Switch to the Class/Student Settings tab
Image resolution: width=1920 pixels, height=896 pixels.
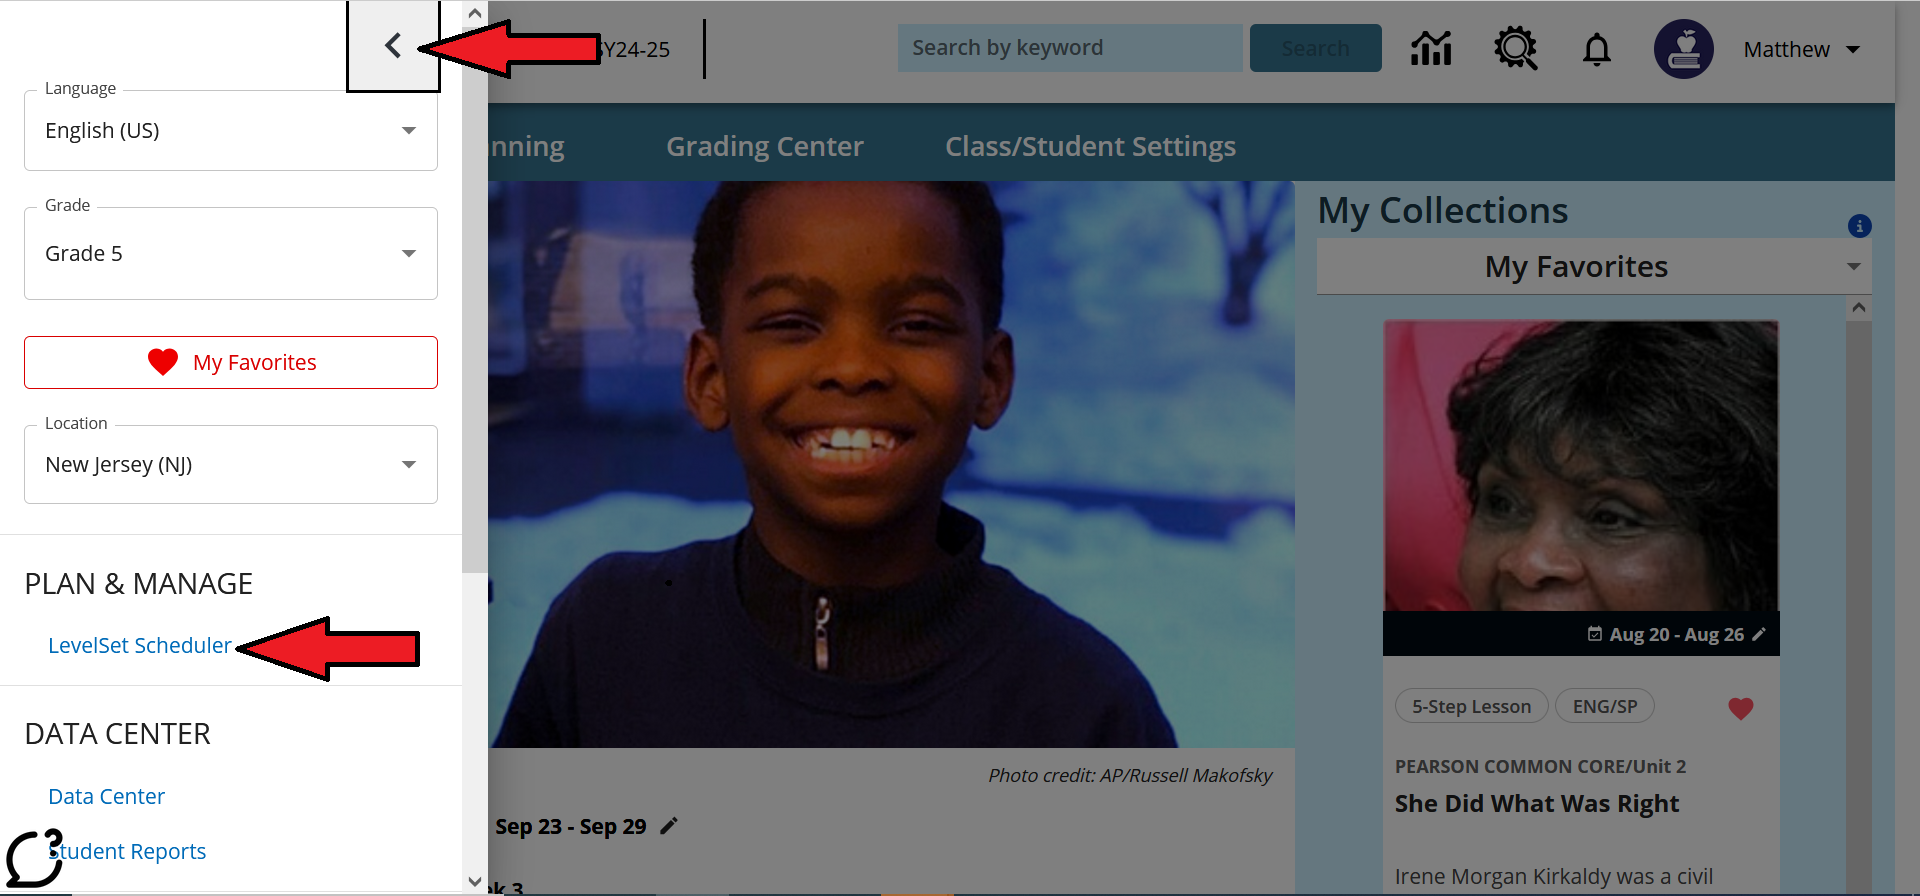[1091, 146]
